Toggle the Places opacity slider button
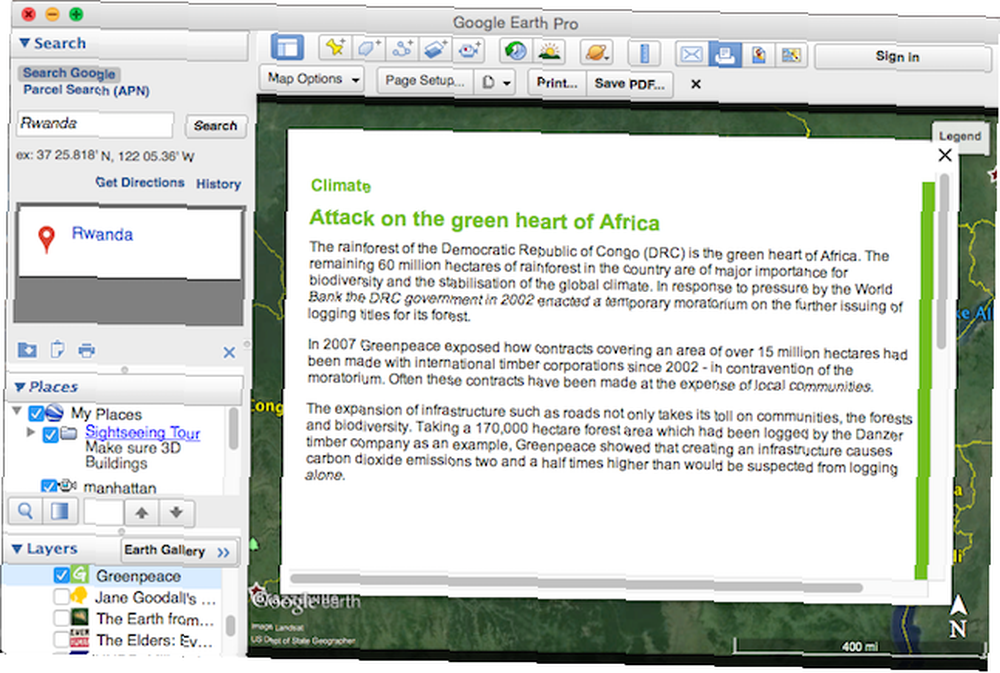The width and height of the screenshot is (1000, 673). (60, 512)
